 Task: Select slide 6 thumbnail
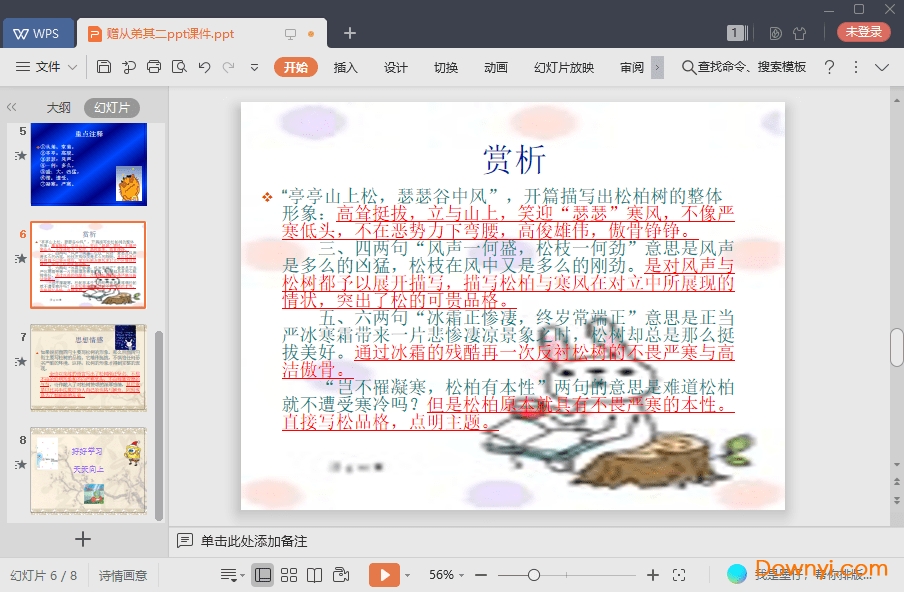[x=88, y=265]
